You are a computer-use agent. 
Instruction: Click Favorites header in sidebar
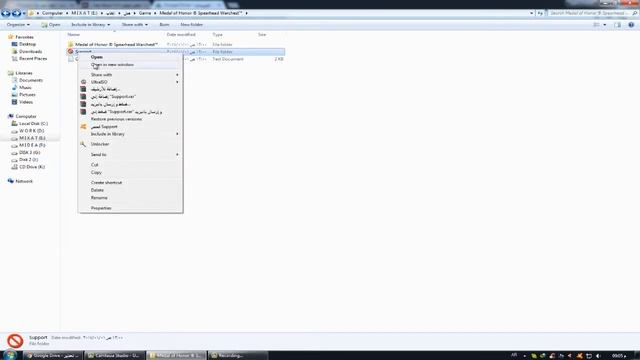[x=24, y=37]
